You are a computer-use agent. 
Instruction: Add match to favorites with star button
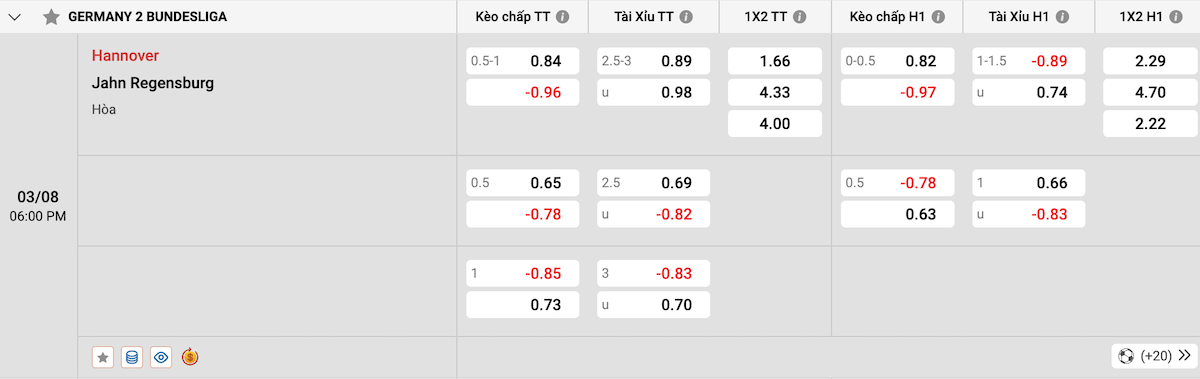click(102, 357)
